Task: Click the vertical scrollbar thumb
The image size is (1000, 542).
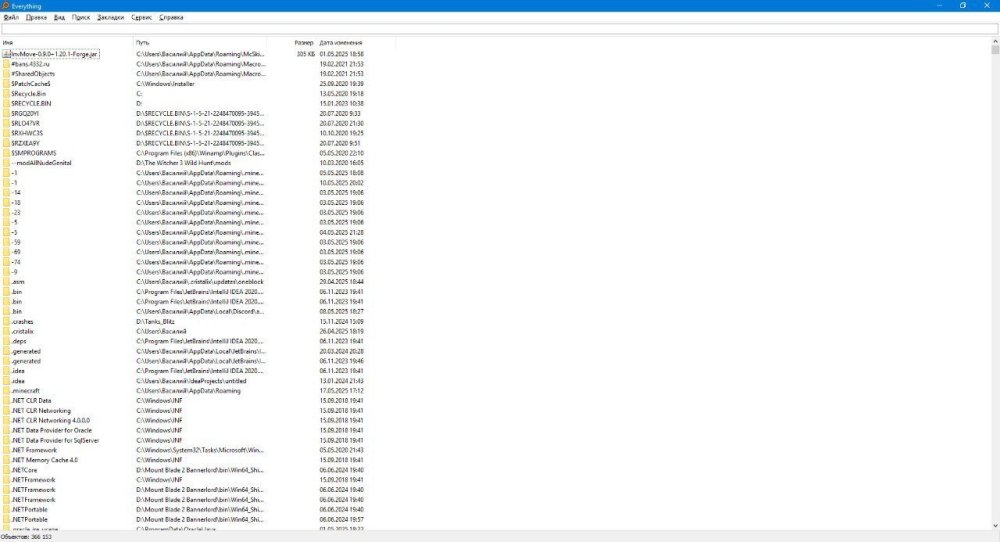Action: tap(995, 50)
